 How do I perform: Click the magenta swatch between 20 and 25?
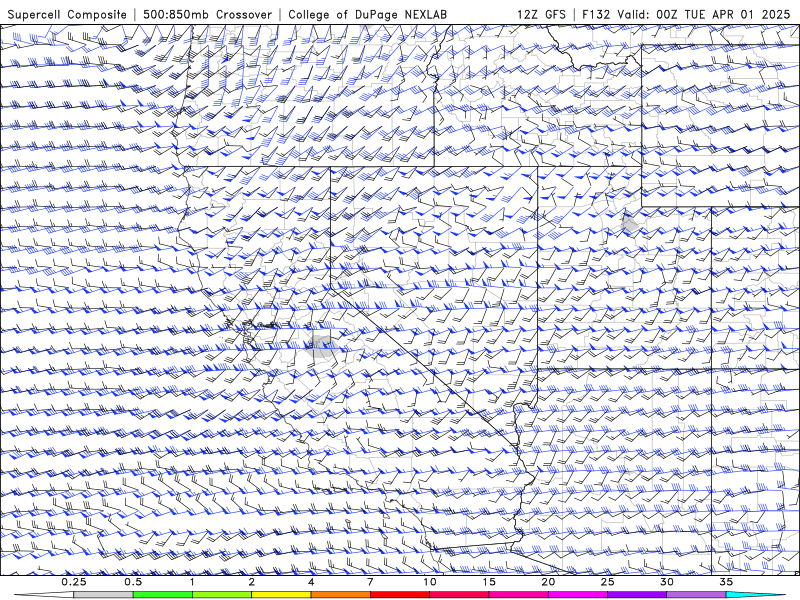pos(578,595)
